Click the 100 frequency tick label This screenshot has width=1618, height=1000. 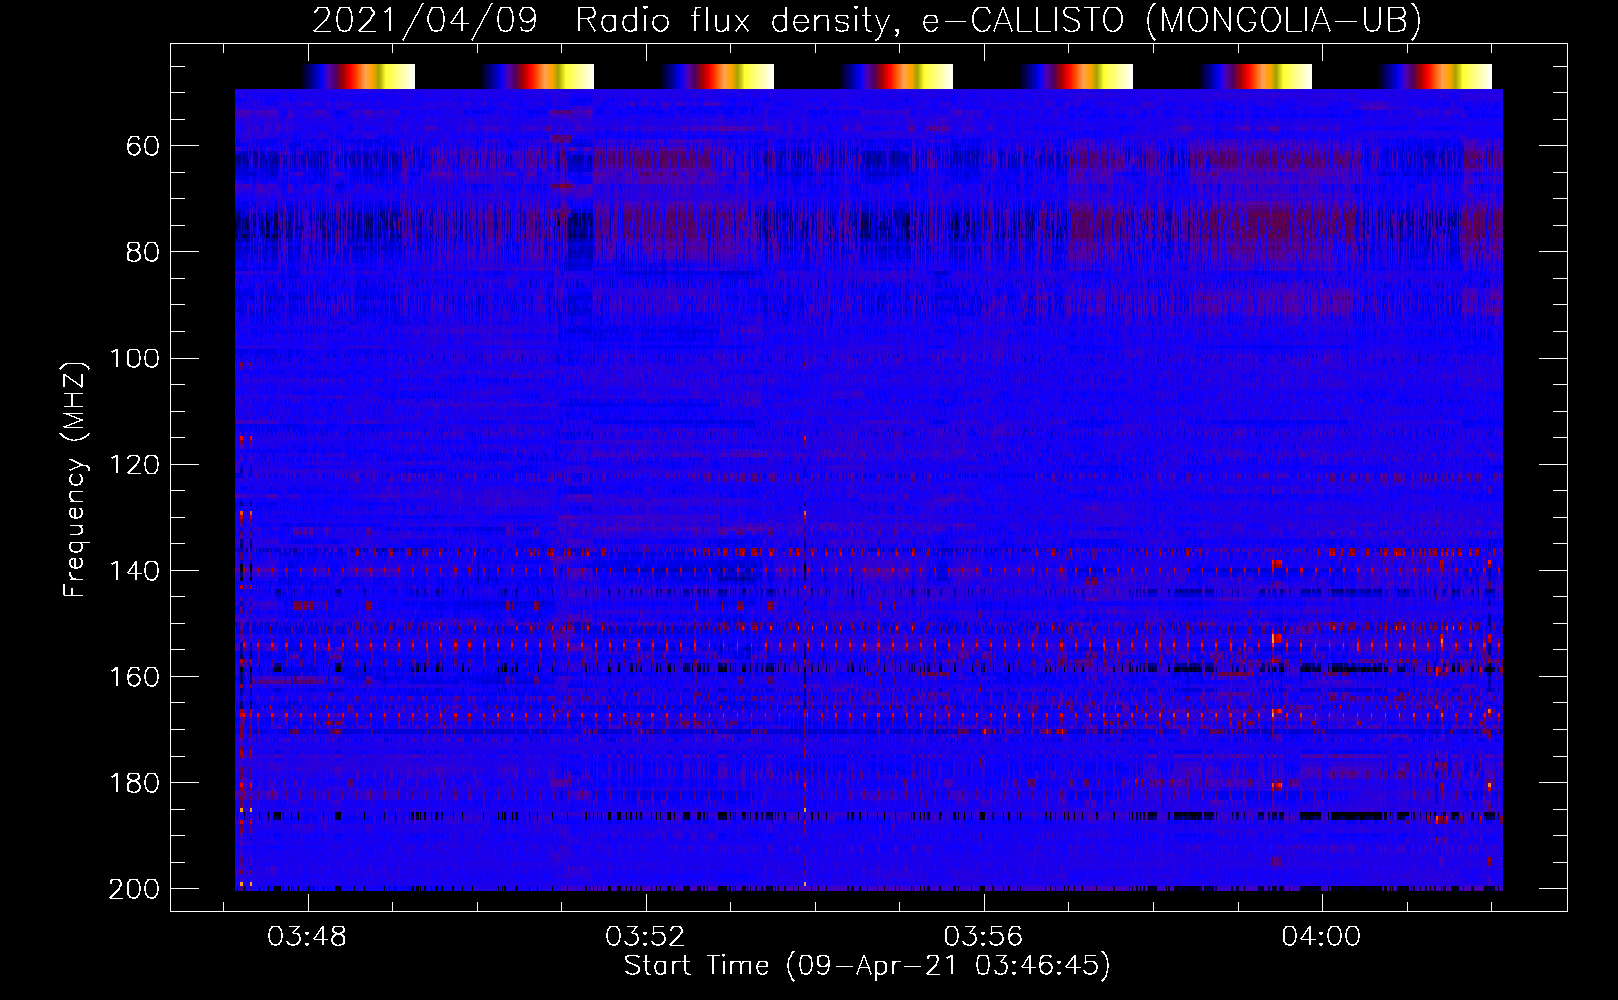(x=134, y=358)
